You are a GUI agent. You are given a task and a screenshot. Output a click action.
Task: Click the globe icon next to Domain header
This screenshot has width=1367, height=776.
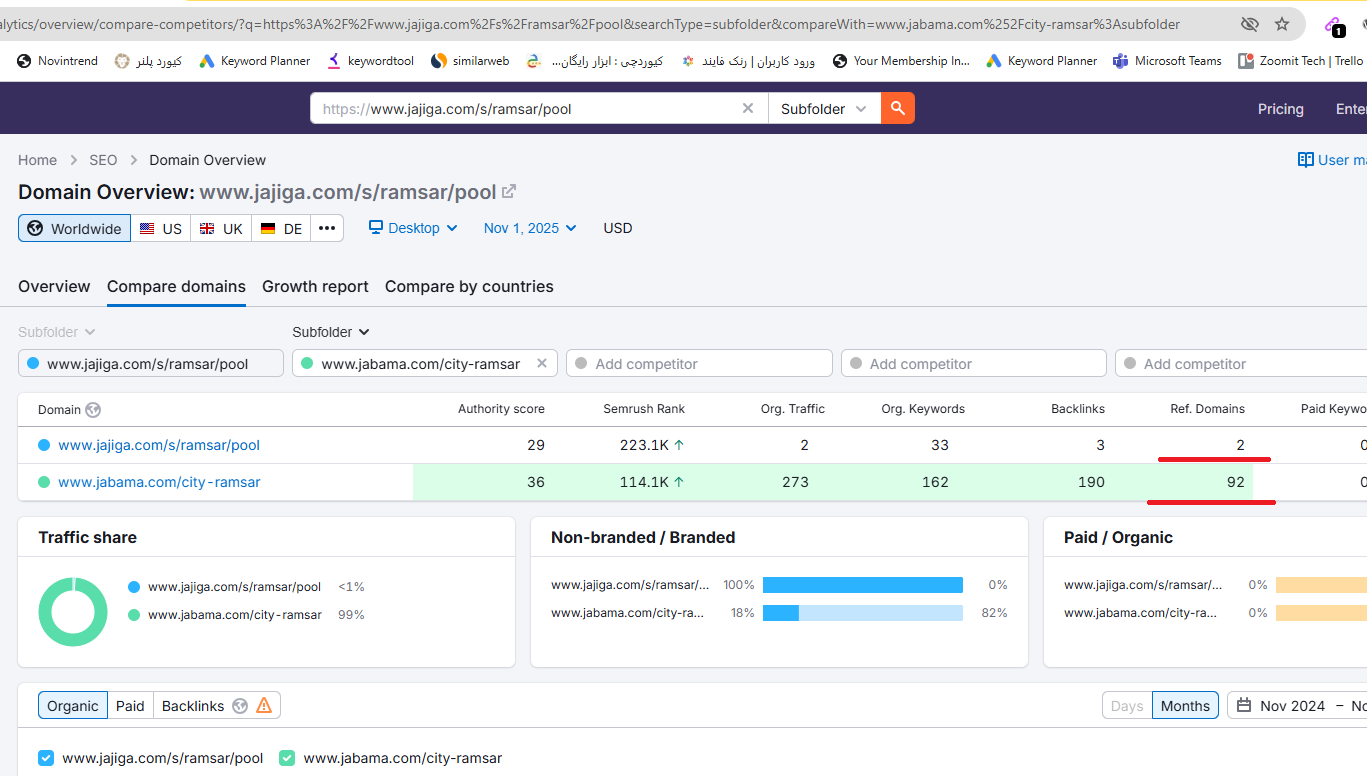click(93, 410)
